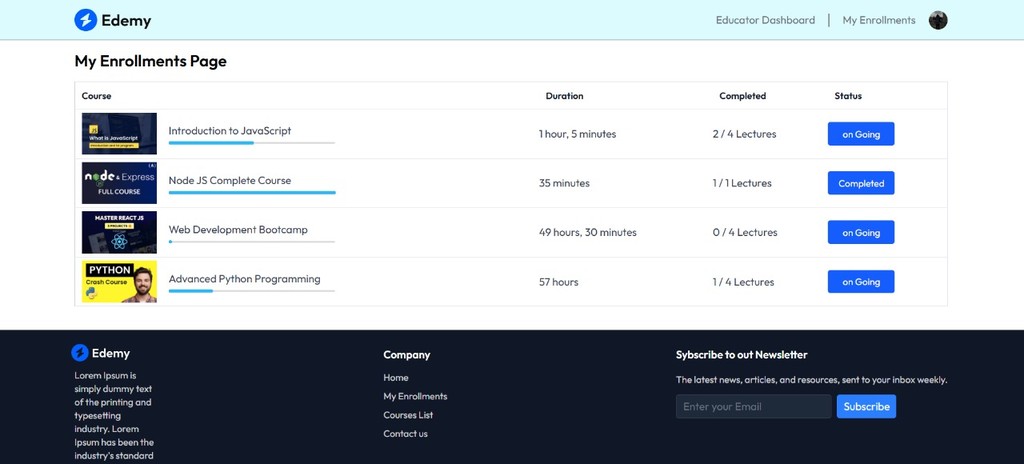
Task: Open Introduction to JavaScript course thumbnail
Action: [119, 133]
